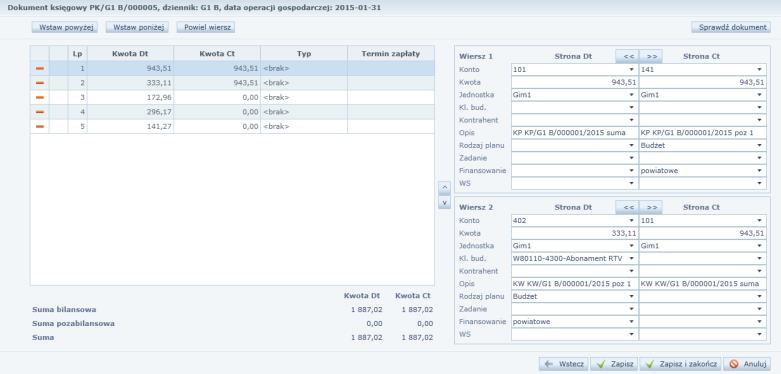Click Wiersz 2 Kwota Ct field with 943,51

(x=702, y=233)
